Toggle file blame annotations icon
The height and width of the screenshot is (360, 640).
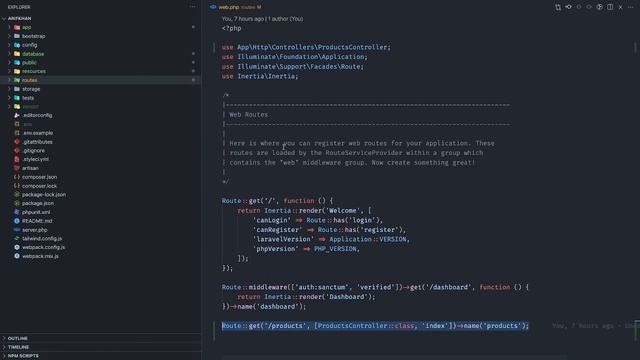(600, 7)
